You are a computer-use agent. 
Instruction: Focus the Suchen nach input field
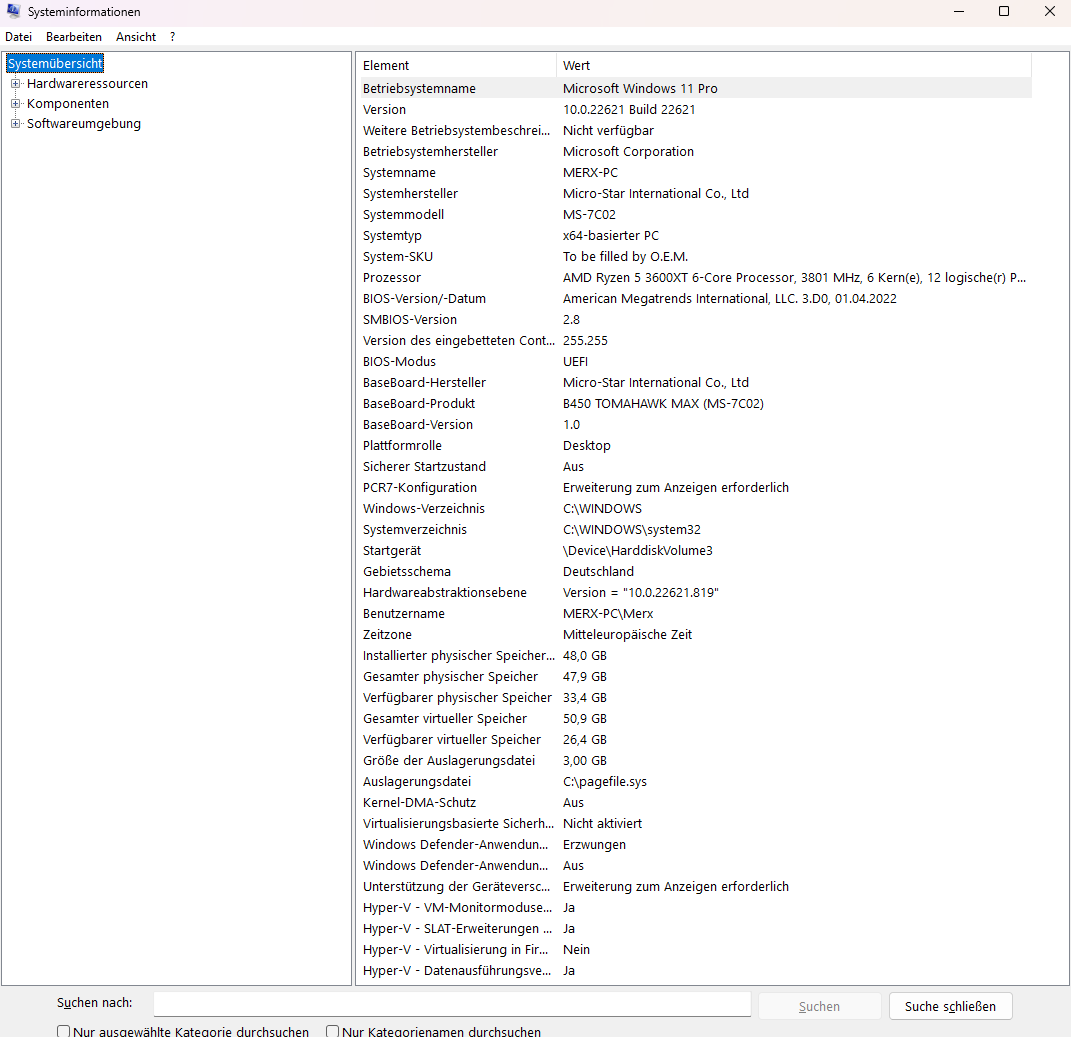pyautogui.click(x=452, y=1004)
